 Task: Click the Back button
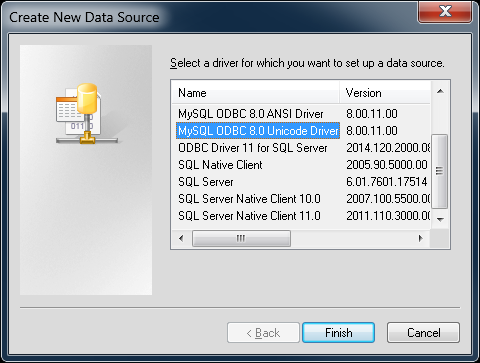263,333
